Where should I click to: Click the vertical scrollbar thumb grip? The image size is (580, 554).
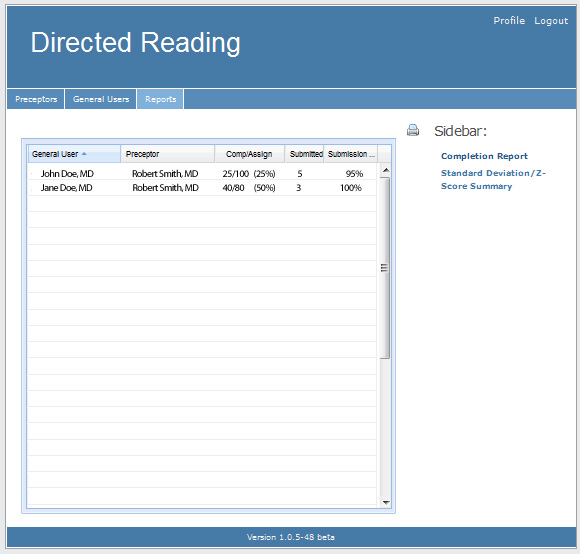pyautogui.click(x=385, y=268)
